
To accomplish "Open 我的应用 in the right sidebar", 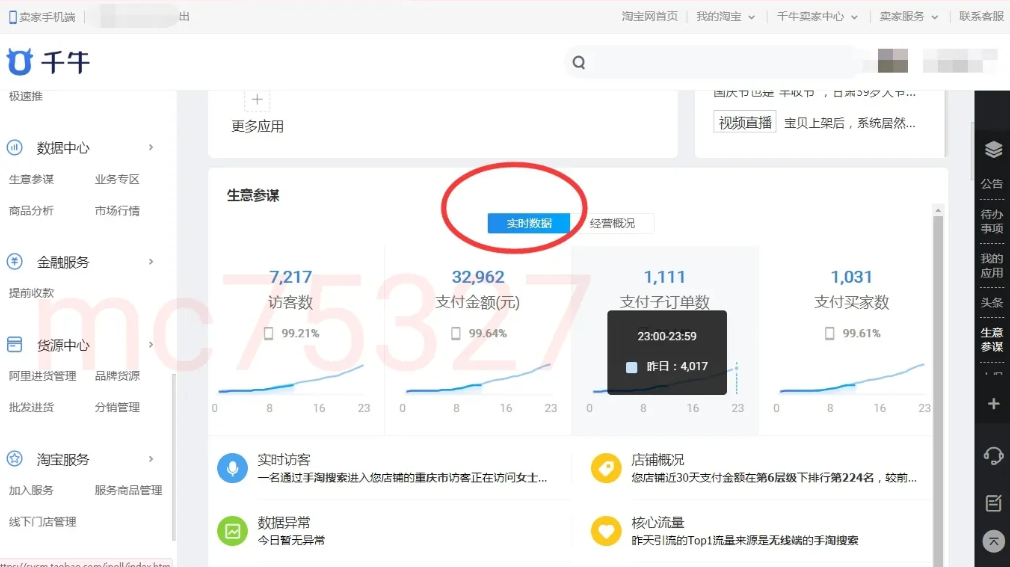I will (992, 265).
